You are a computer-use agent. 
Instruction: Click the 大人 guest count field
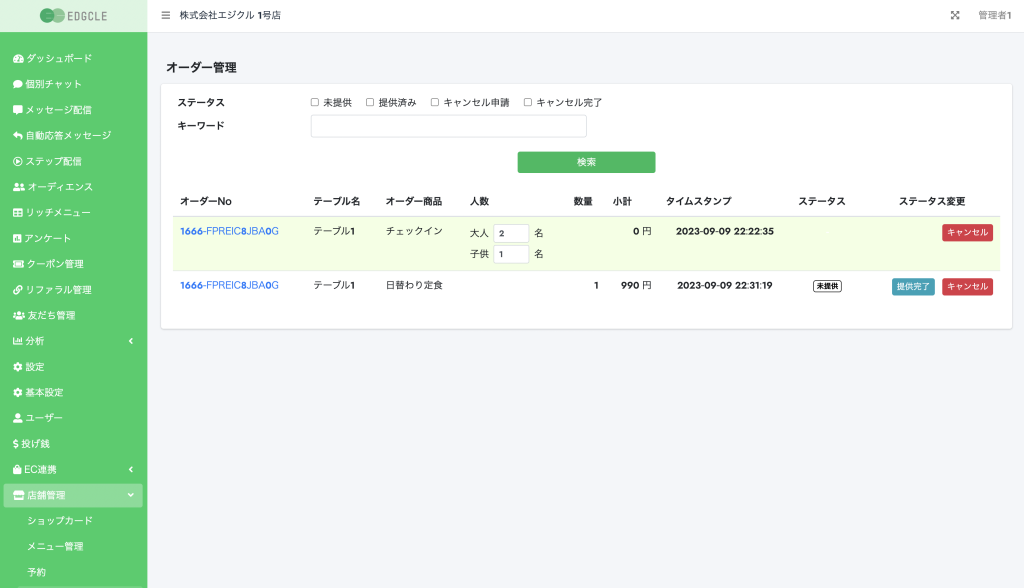pyautogui.click(x=511, y=233)
